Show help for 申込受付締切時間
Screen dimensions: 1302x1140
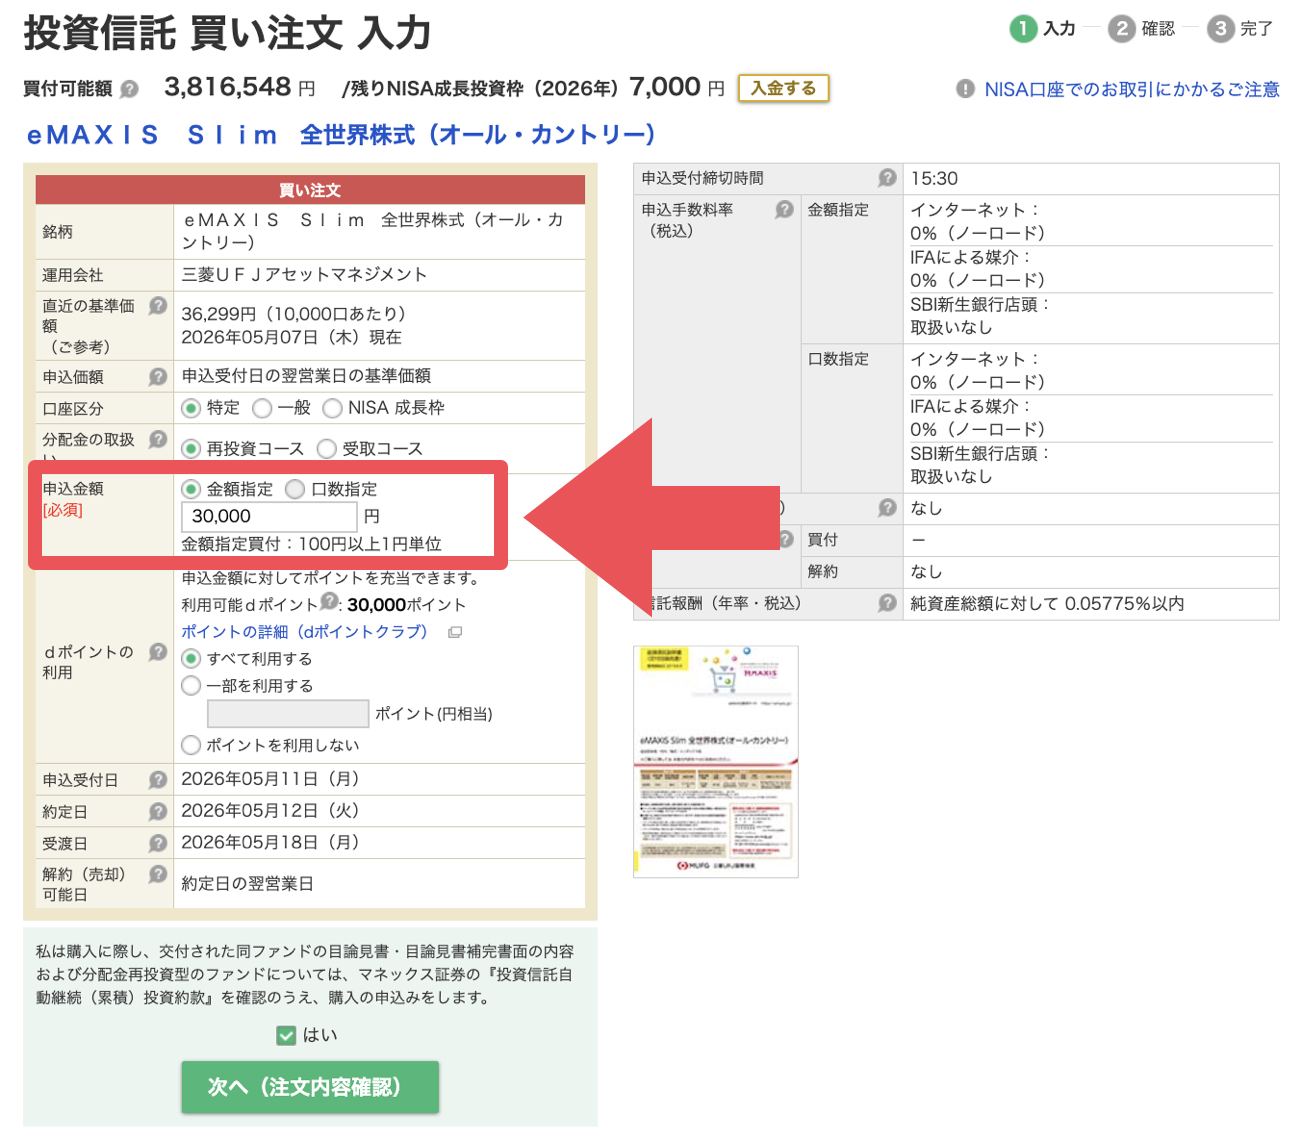887,178
